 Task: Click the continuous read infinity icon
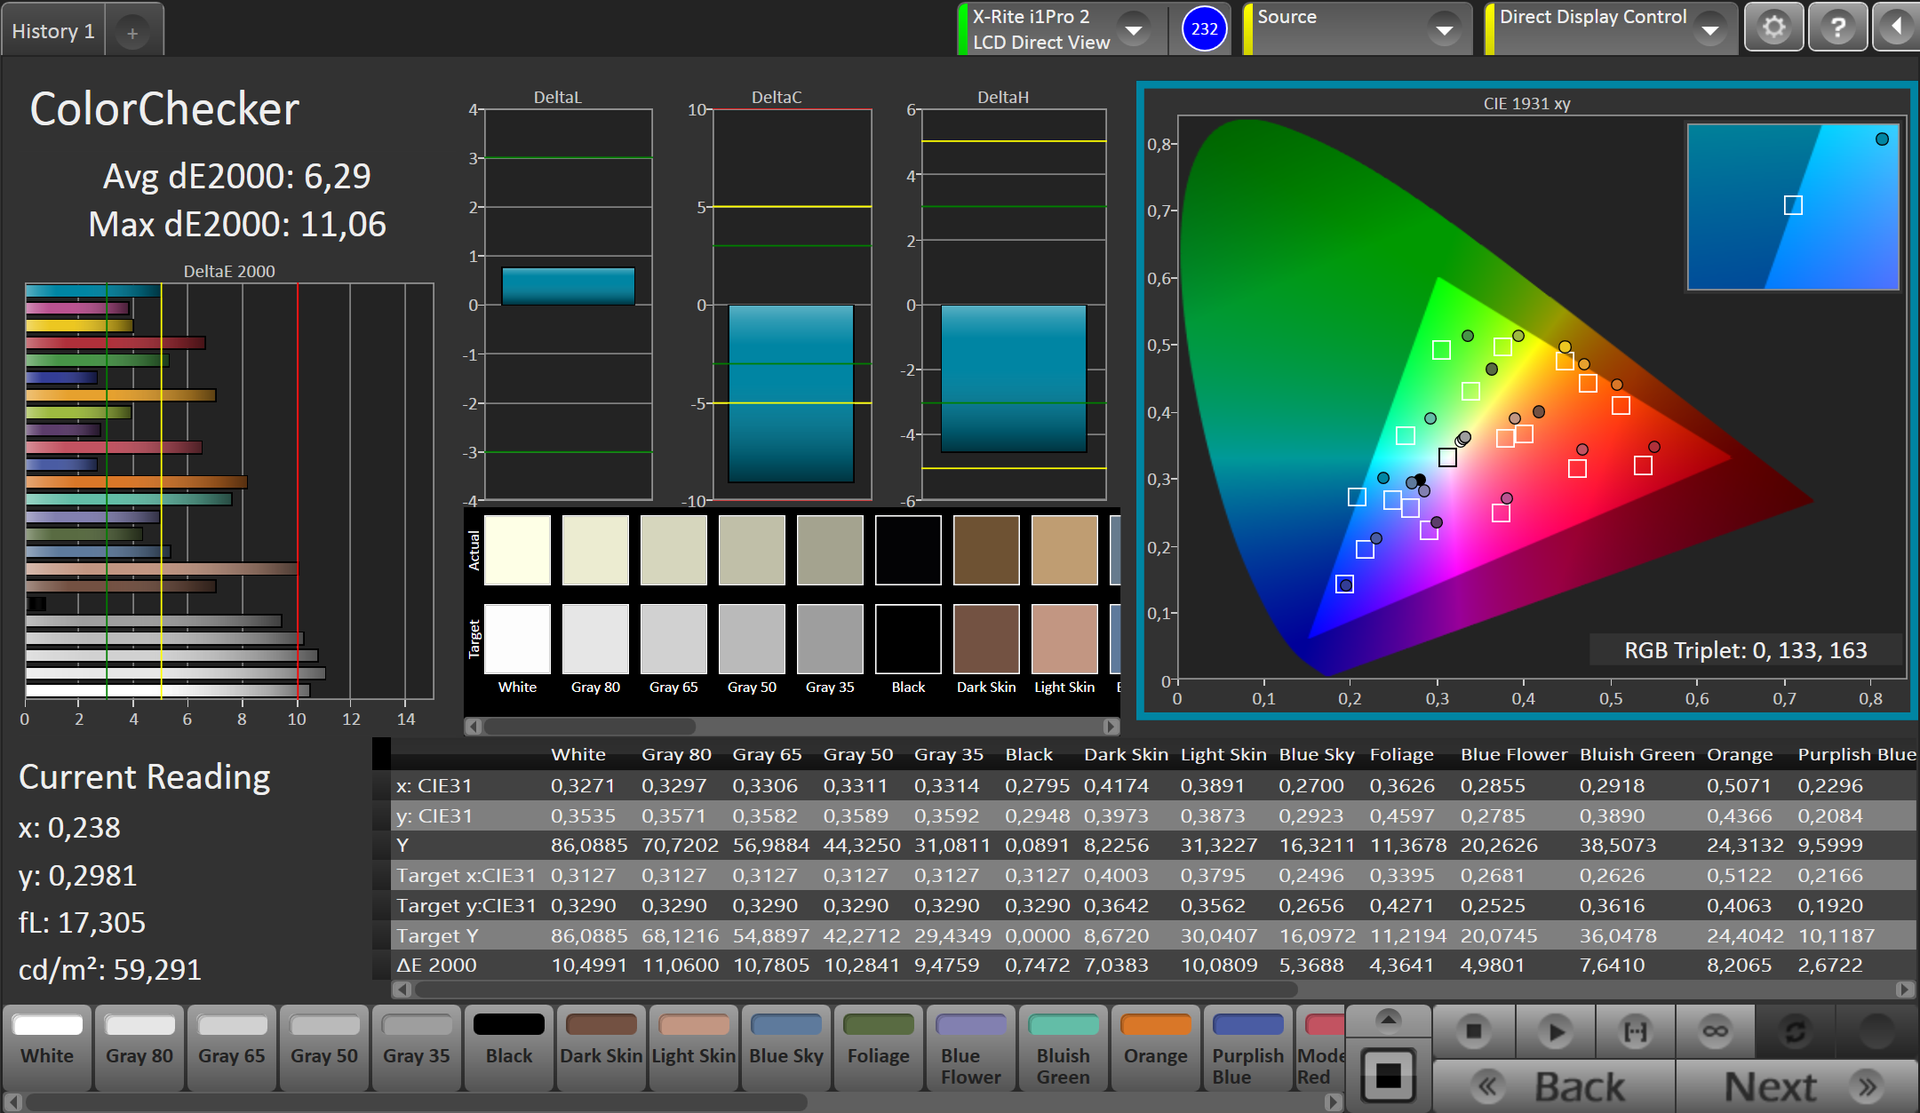pyautogui.click(x=1715, y=1031)
